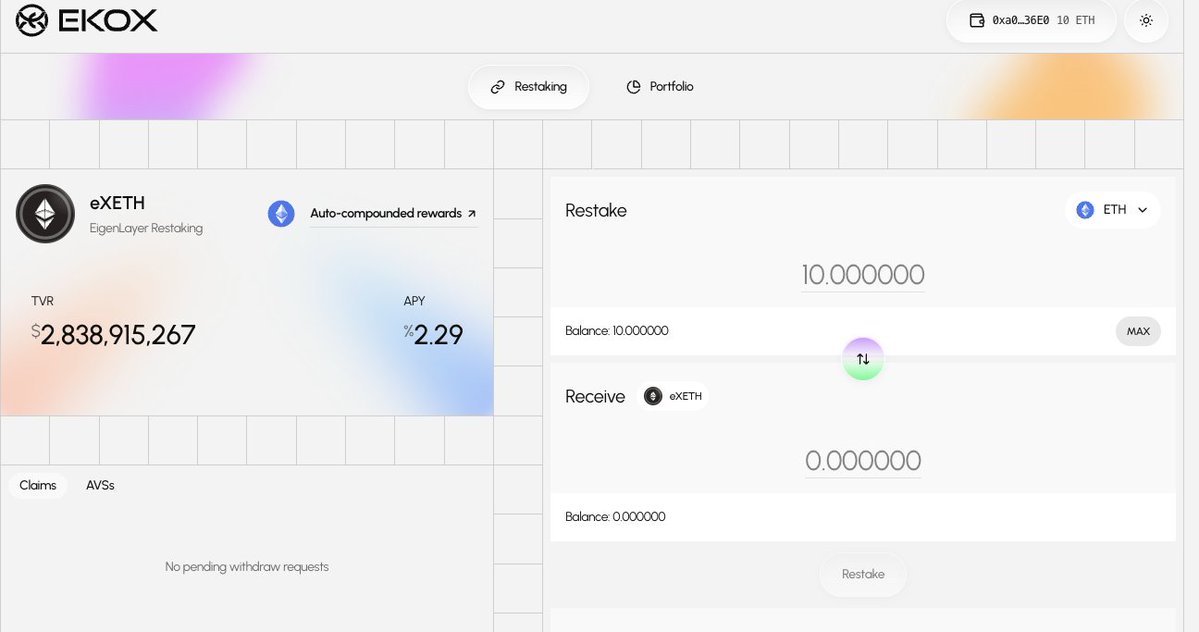This screenshot has height=632, width=1199.
Task: Select the Claims tab
Action: [x=37, y=486]
